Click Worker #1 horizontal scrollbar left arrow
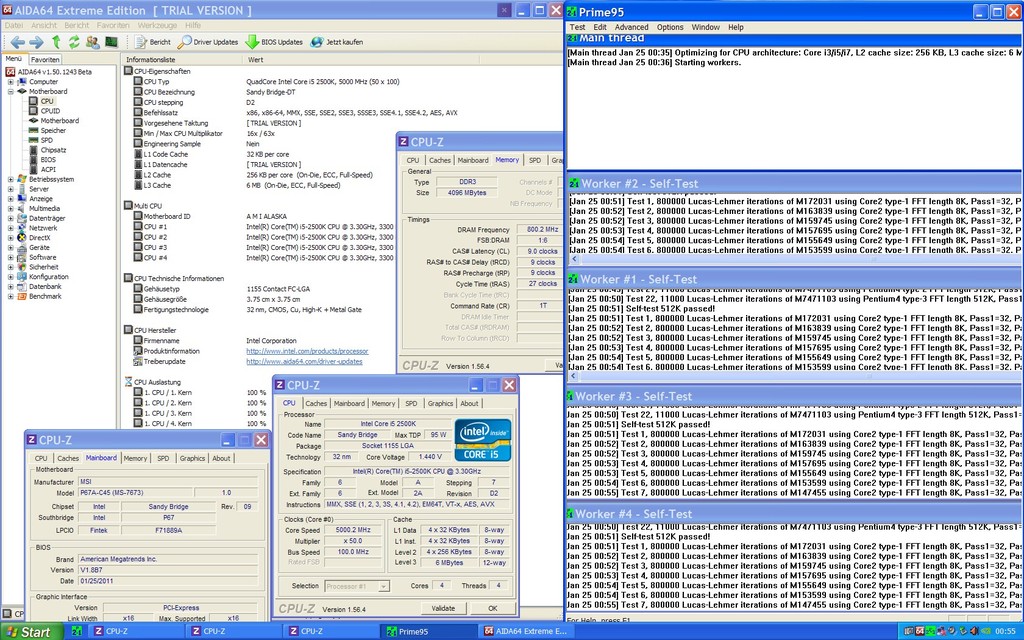Screen dimensions: 1024x640 click(573, 377)
